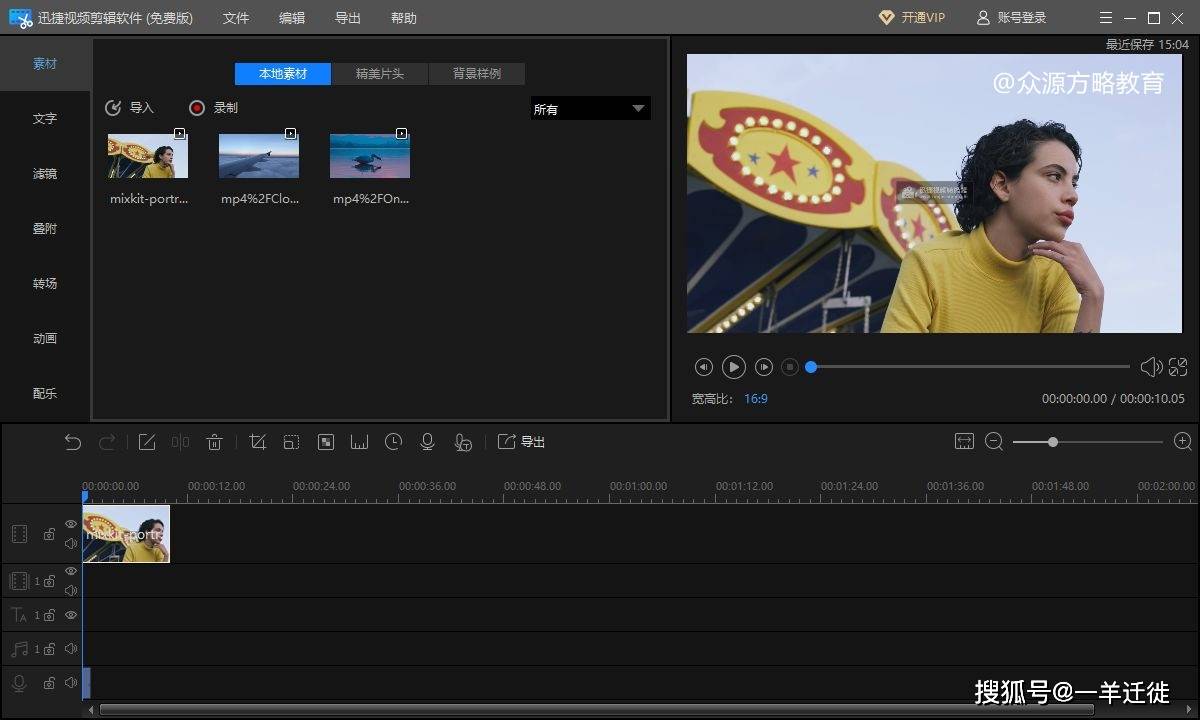Open the 所有 media filter dropdown
The width and height of the screenshot is (1200, 720).
pyautogui.click(x=590, y=109)
